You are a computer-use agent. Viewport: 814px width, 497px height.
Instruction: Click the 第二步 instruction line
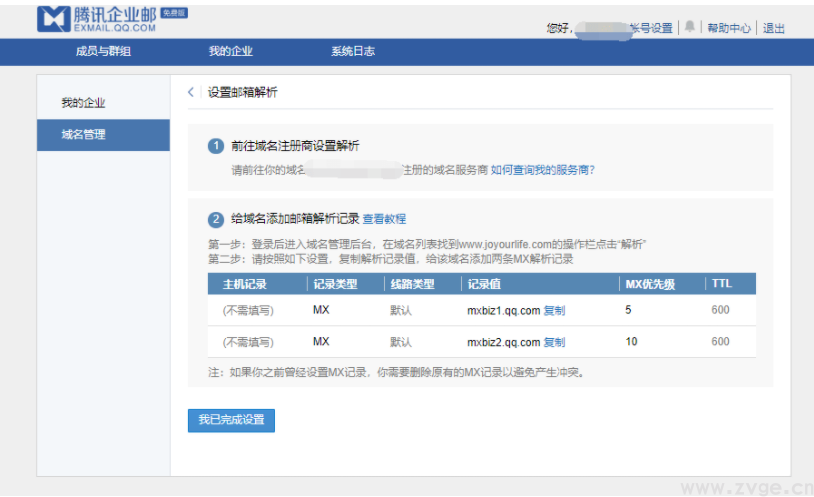(x=390, y=259)
